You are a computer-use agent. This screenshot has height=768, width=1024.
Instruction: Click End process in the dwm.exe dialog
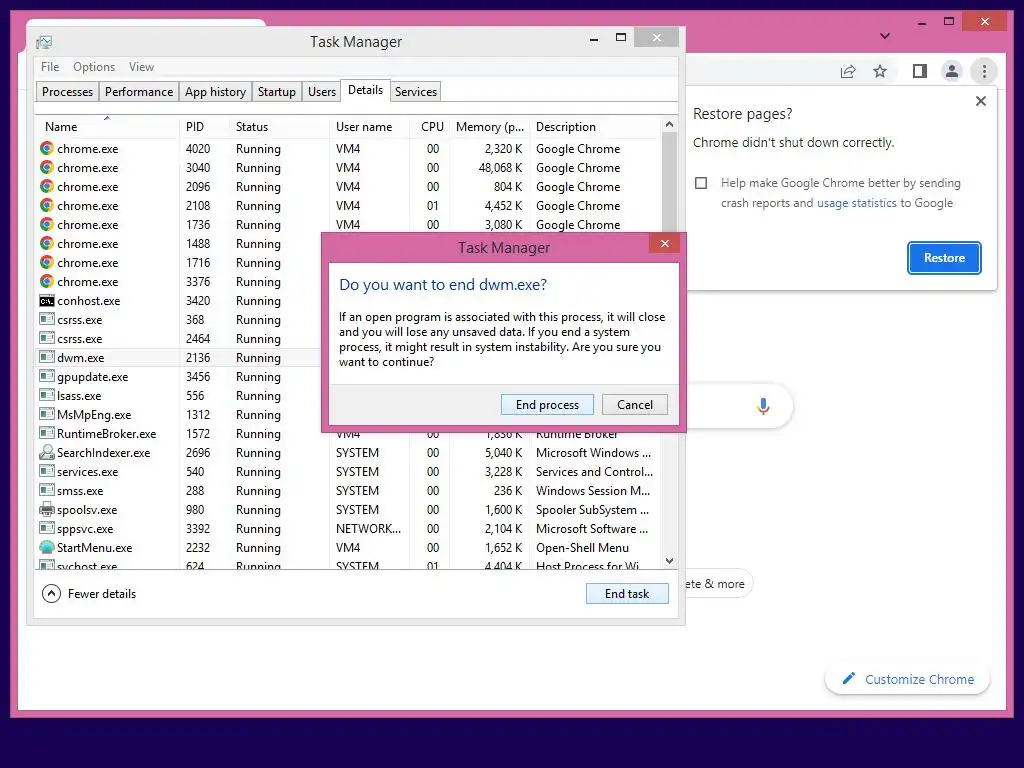coord(547,405)
